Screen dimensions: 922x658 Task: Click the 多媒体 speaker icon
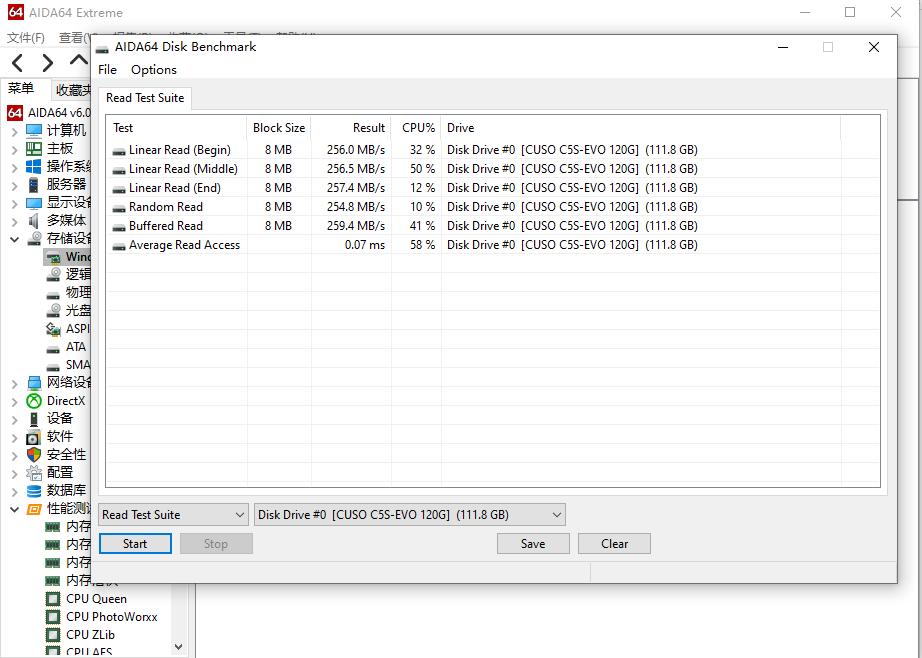coord(34,221)
